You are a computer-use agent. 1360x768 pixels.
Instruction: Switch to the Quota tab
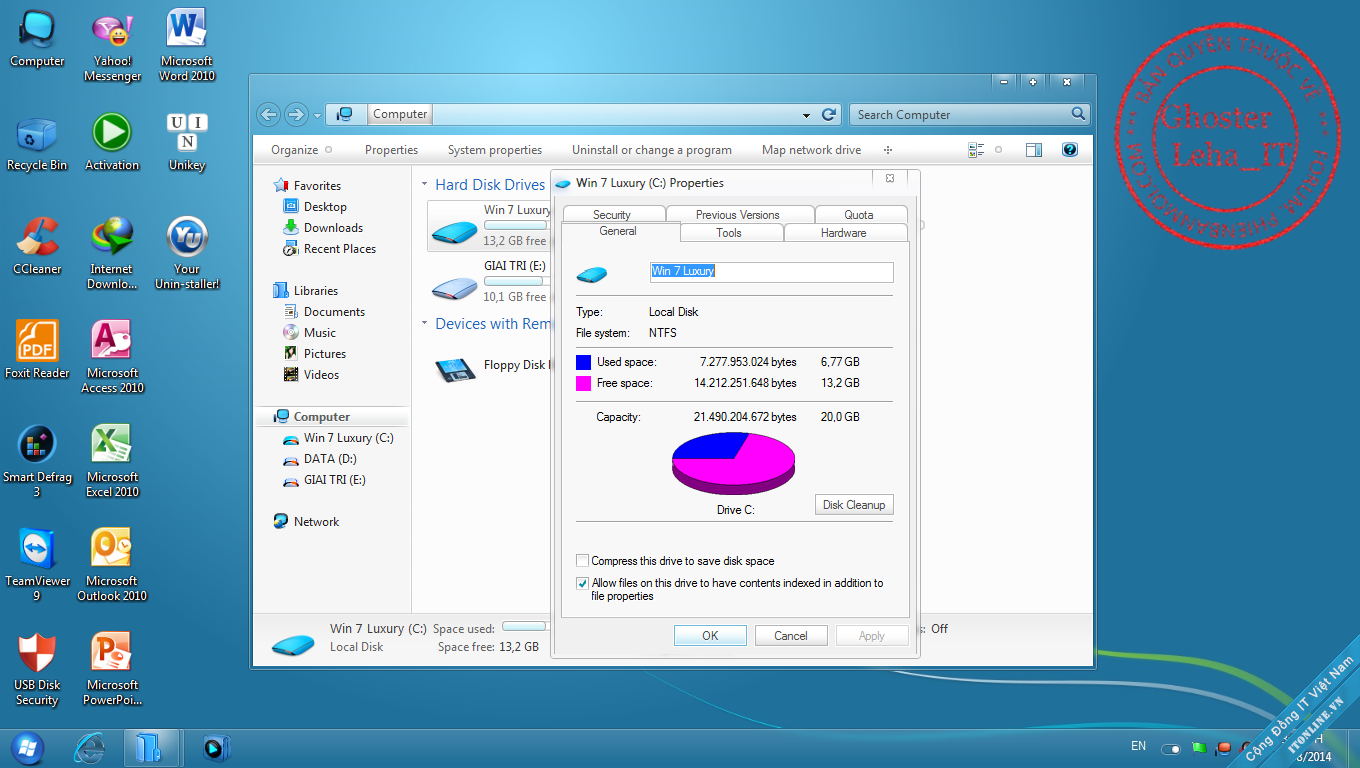(859, 214)
